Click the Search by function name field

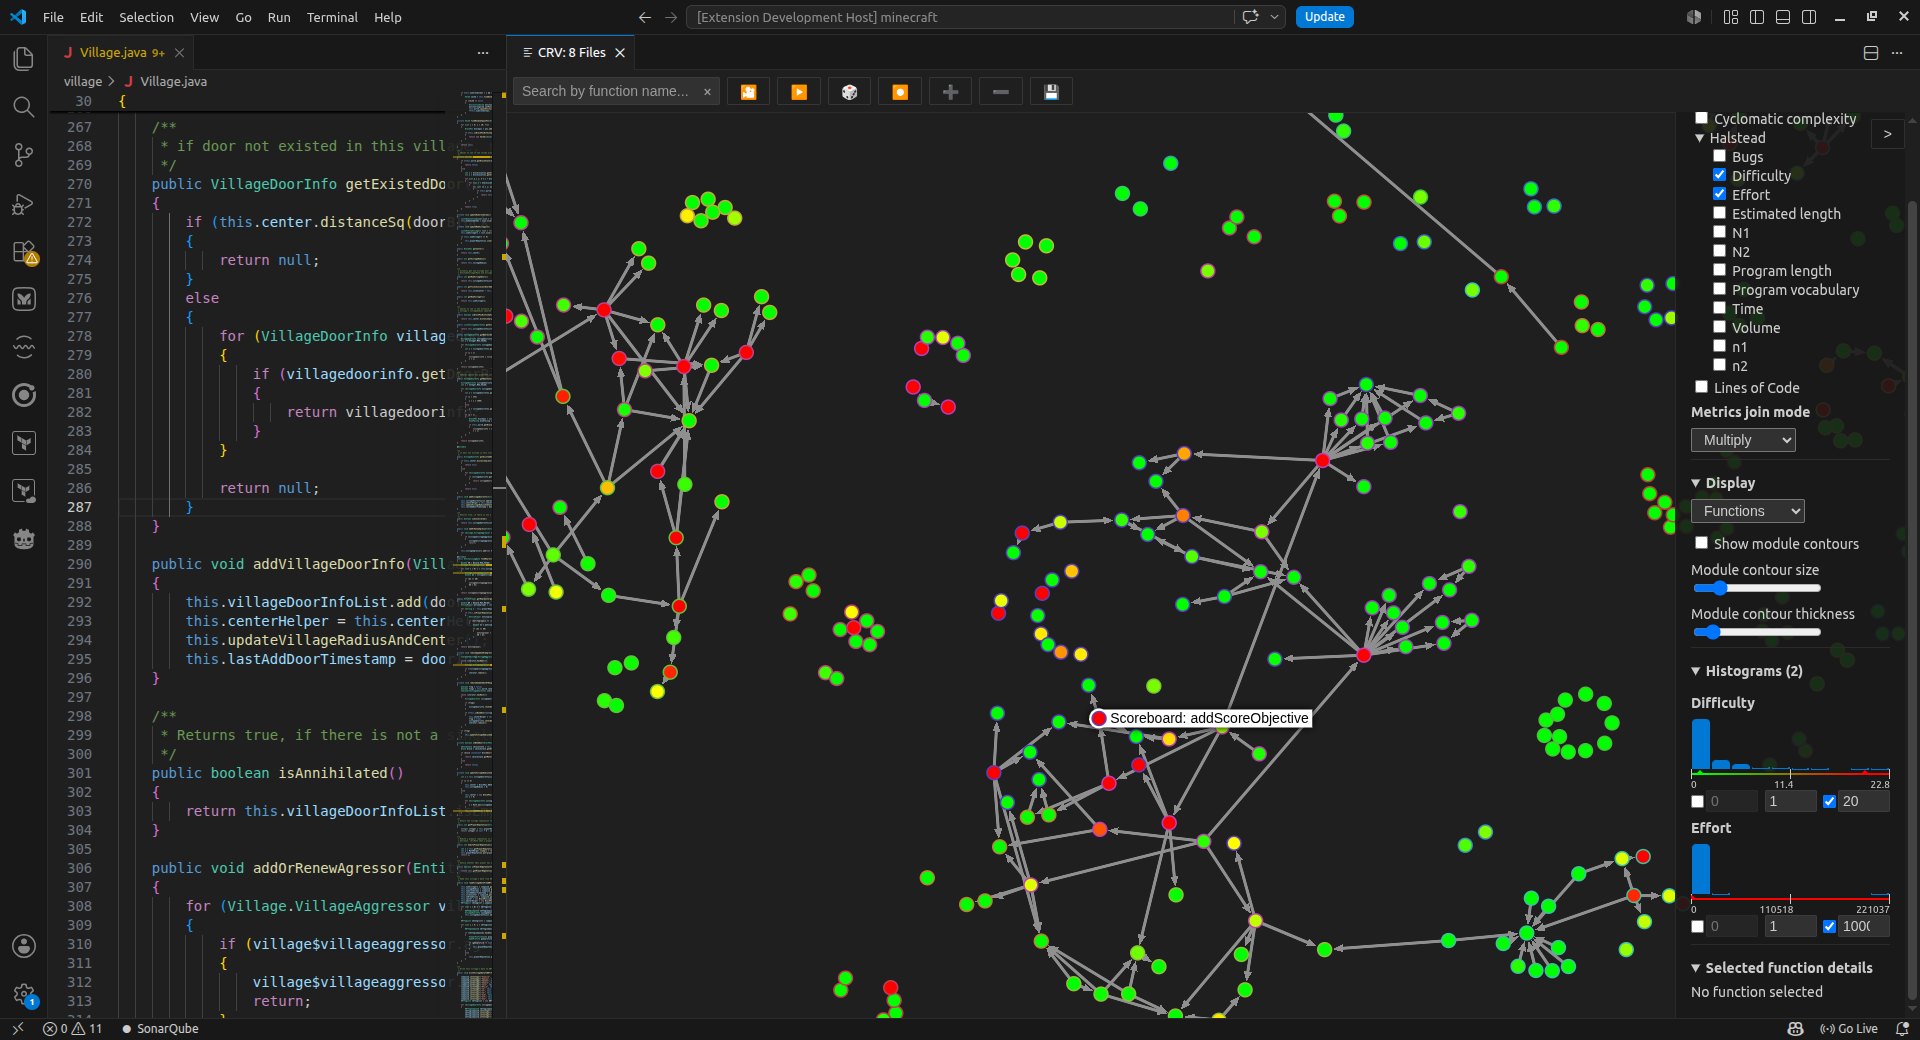607,91
